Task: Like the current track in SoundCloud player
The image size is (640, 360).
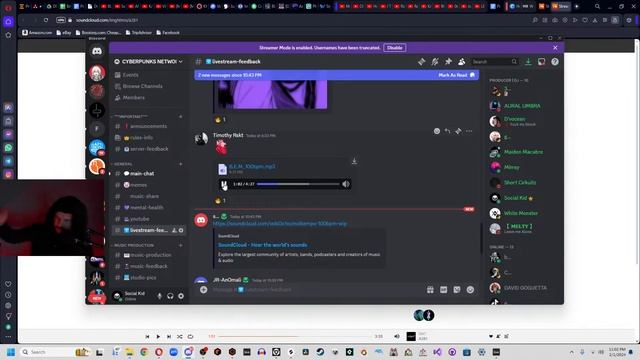Action: 491,336
